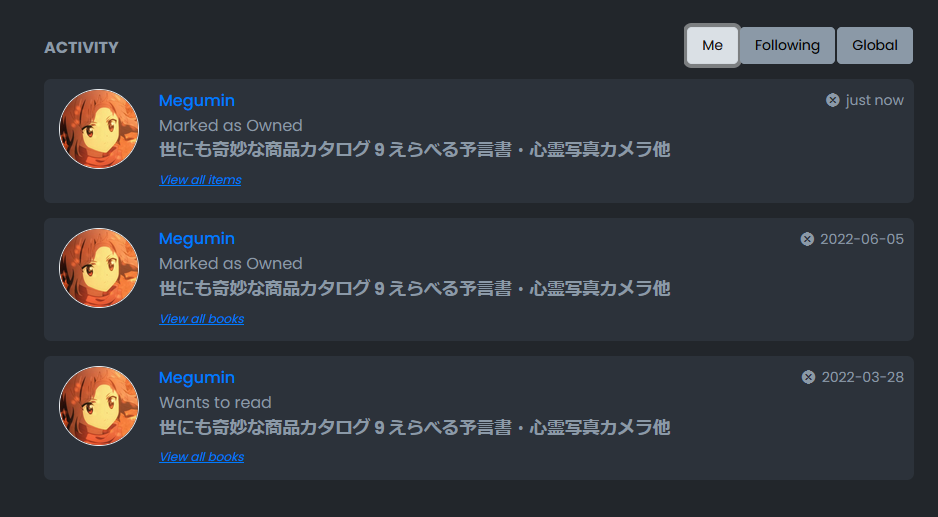Open Megumin's profile from the 'just now' entry
This screenshot has width=938, height=517.
coord(197,100)
